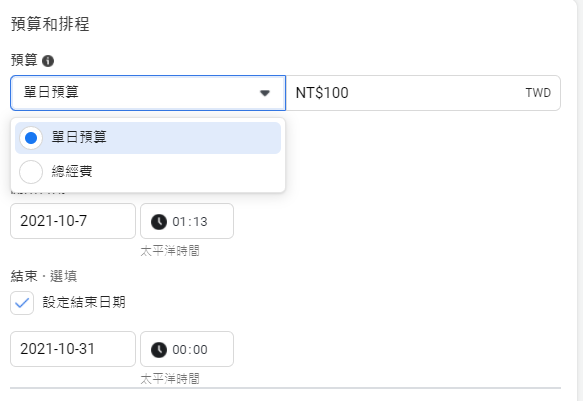This screenshot has width=583, height=401.
Task: Click the start time 01:13 field
Action: 187,221
